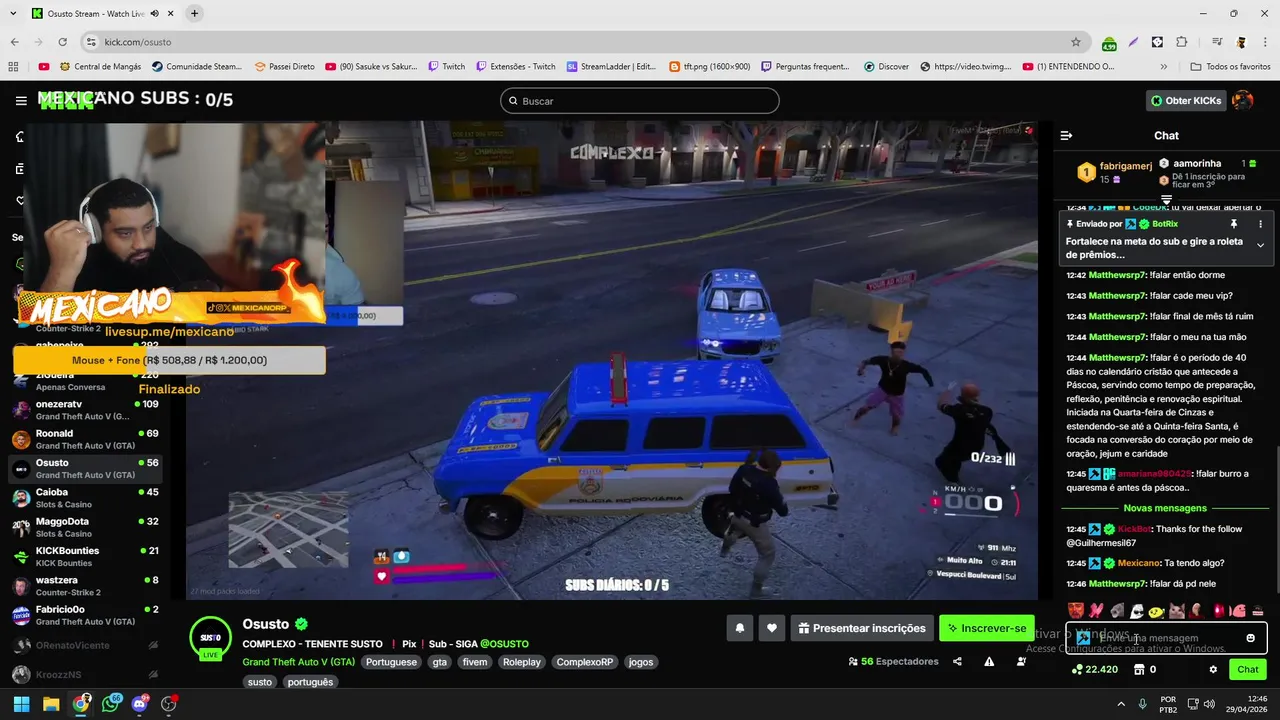Bookmark this page with star icon

(1076, 42)
